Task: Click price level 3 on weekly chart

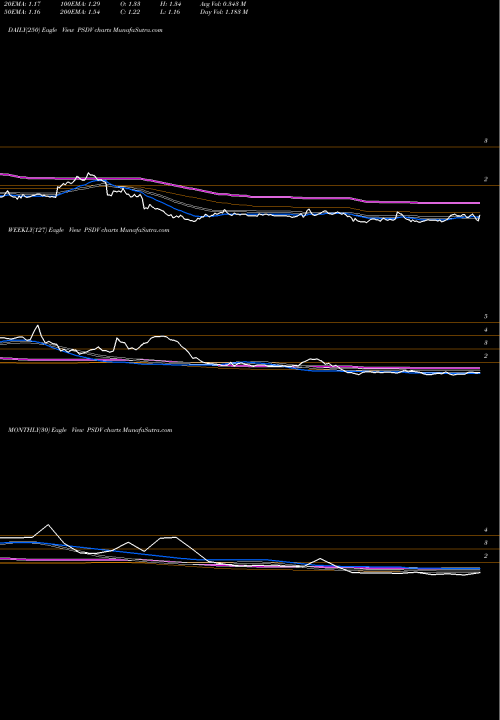Action: point(486,343)
